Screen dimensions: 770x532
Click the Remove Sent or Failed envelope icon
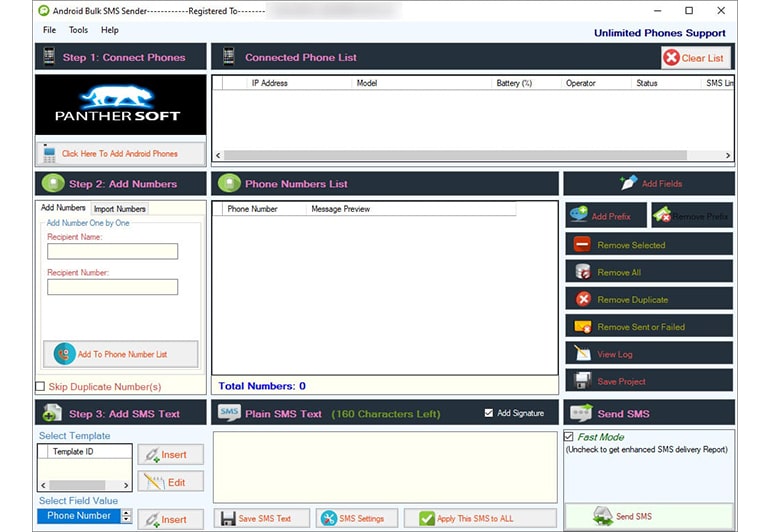click(582, 326)
